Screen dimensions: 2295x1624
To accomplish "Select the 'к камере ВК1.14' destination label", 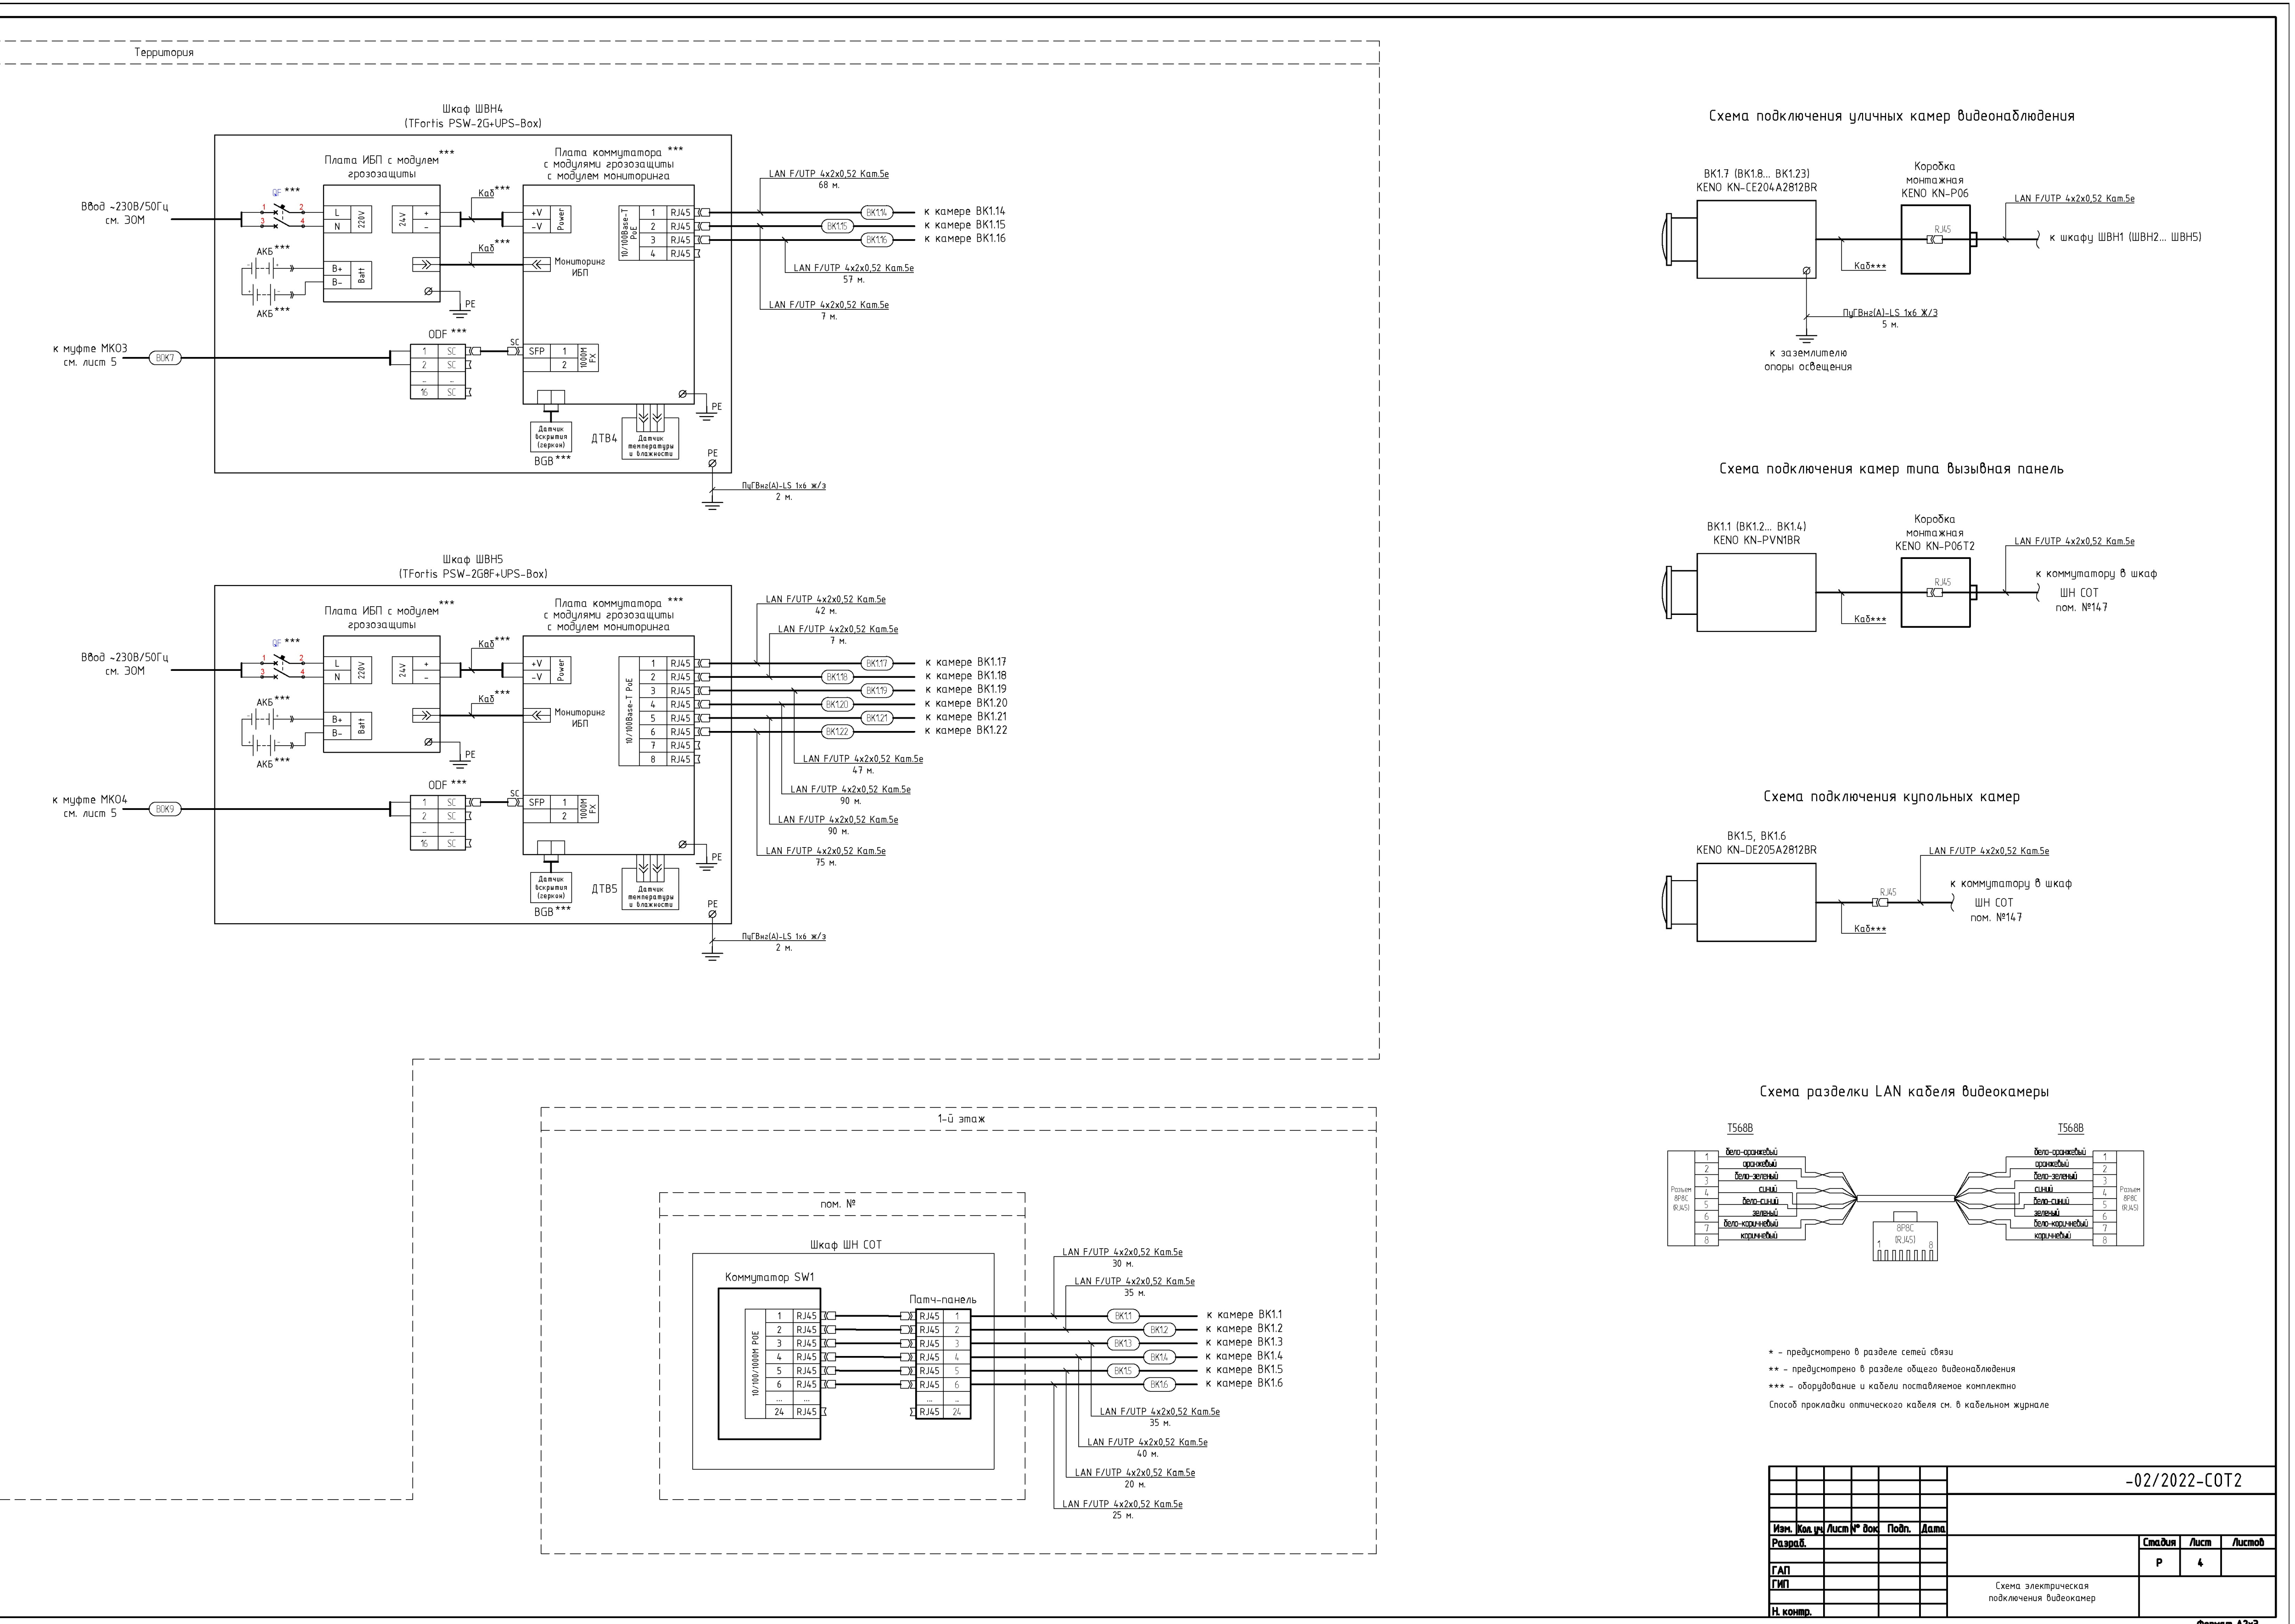I will pyautogui.click(x=964, y=212).
